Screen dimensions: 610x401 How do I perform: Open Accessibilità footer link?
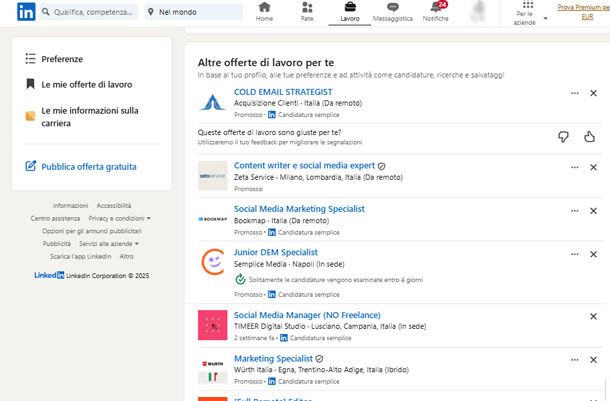(114, 206)
